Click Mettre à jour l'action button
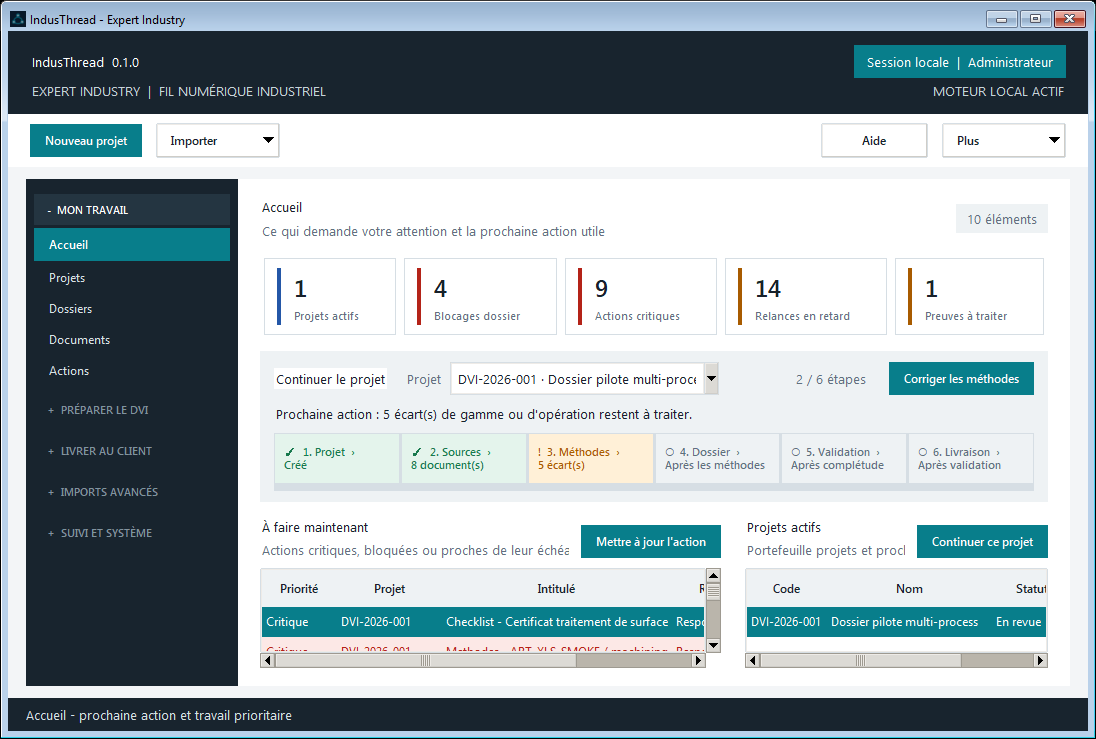Image resolution: width=1096 pixels, height=739 pixels. pos(651,542)
